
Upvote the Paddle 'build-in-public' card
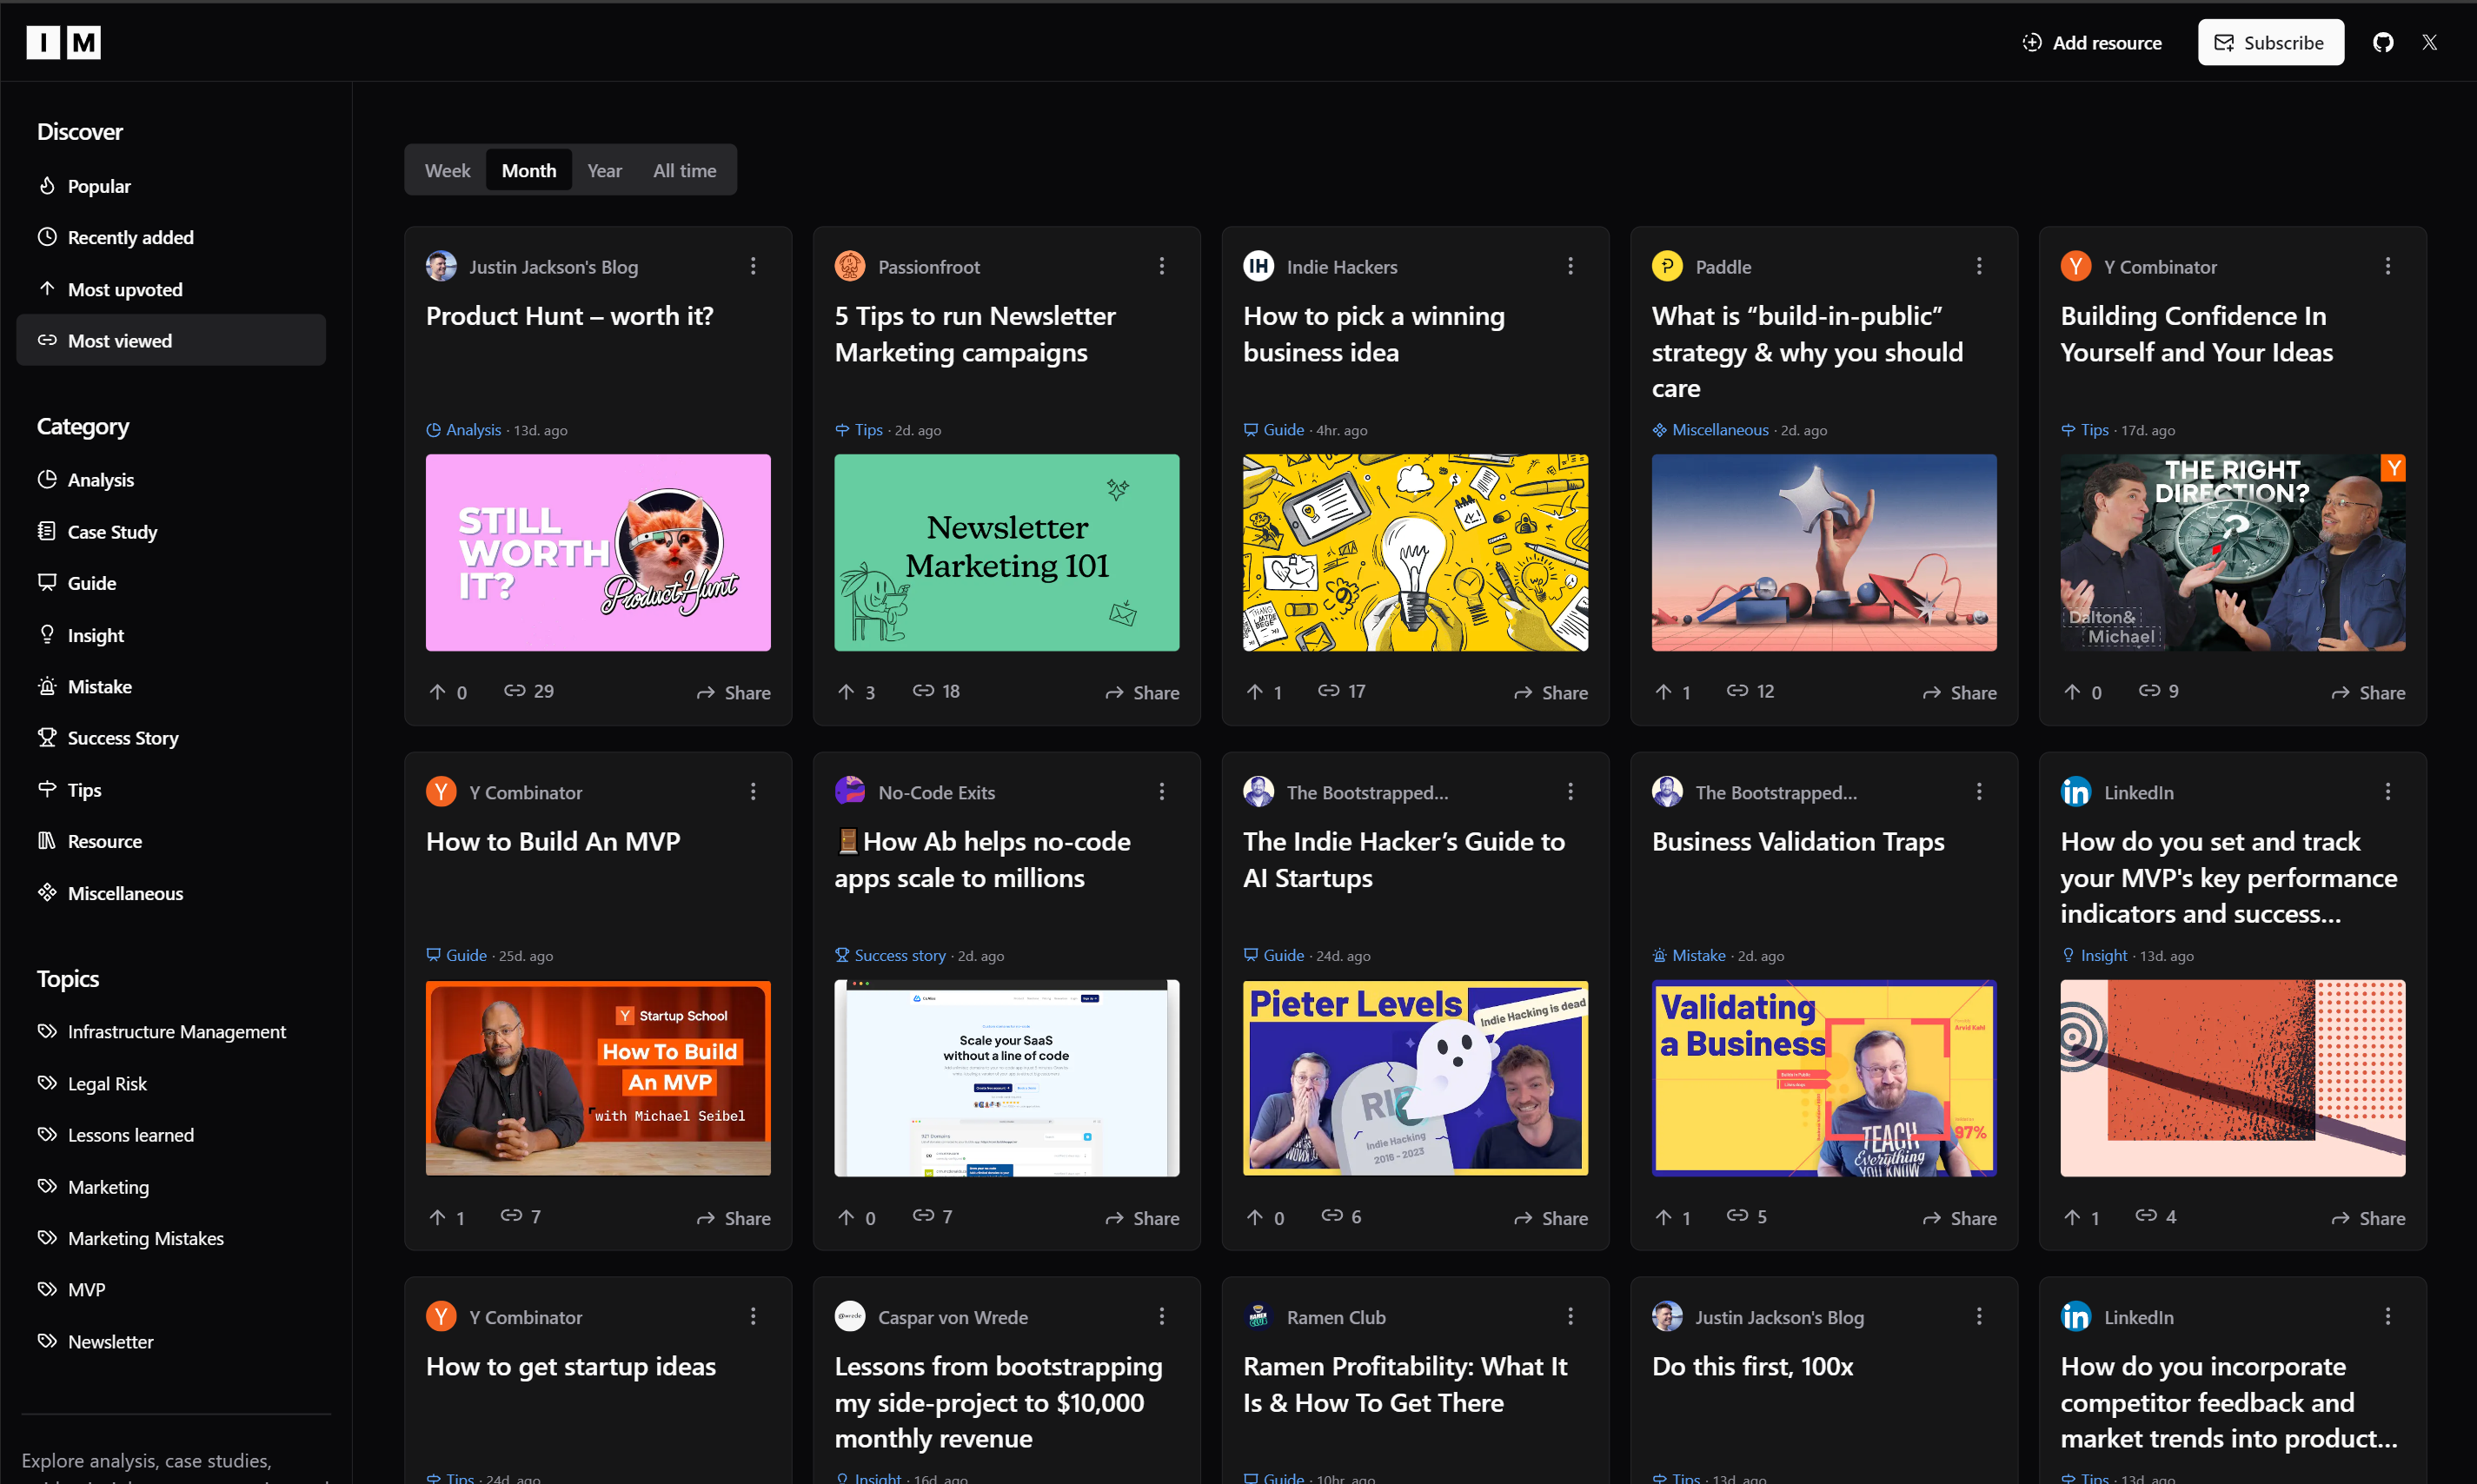click(x=1673, y=692)
